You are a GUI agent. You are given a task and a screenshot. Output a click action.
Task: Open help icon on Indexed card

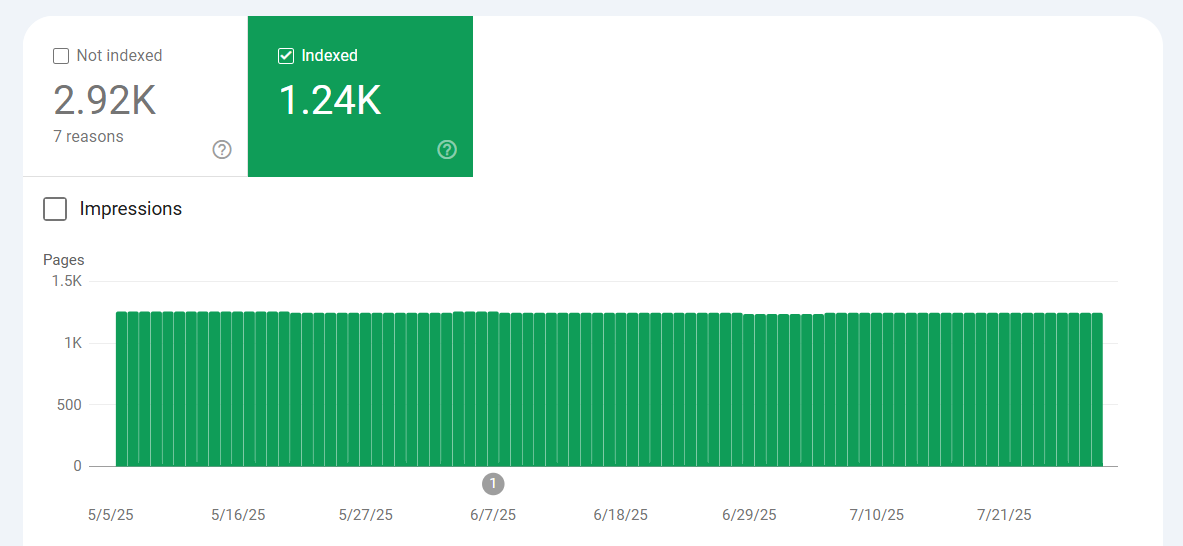point(447,149)
